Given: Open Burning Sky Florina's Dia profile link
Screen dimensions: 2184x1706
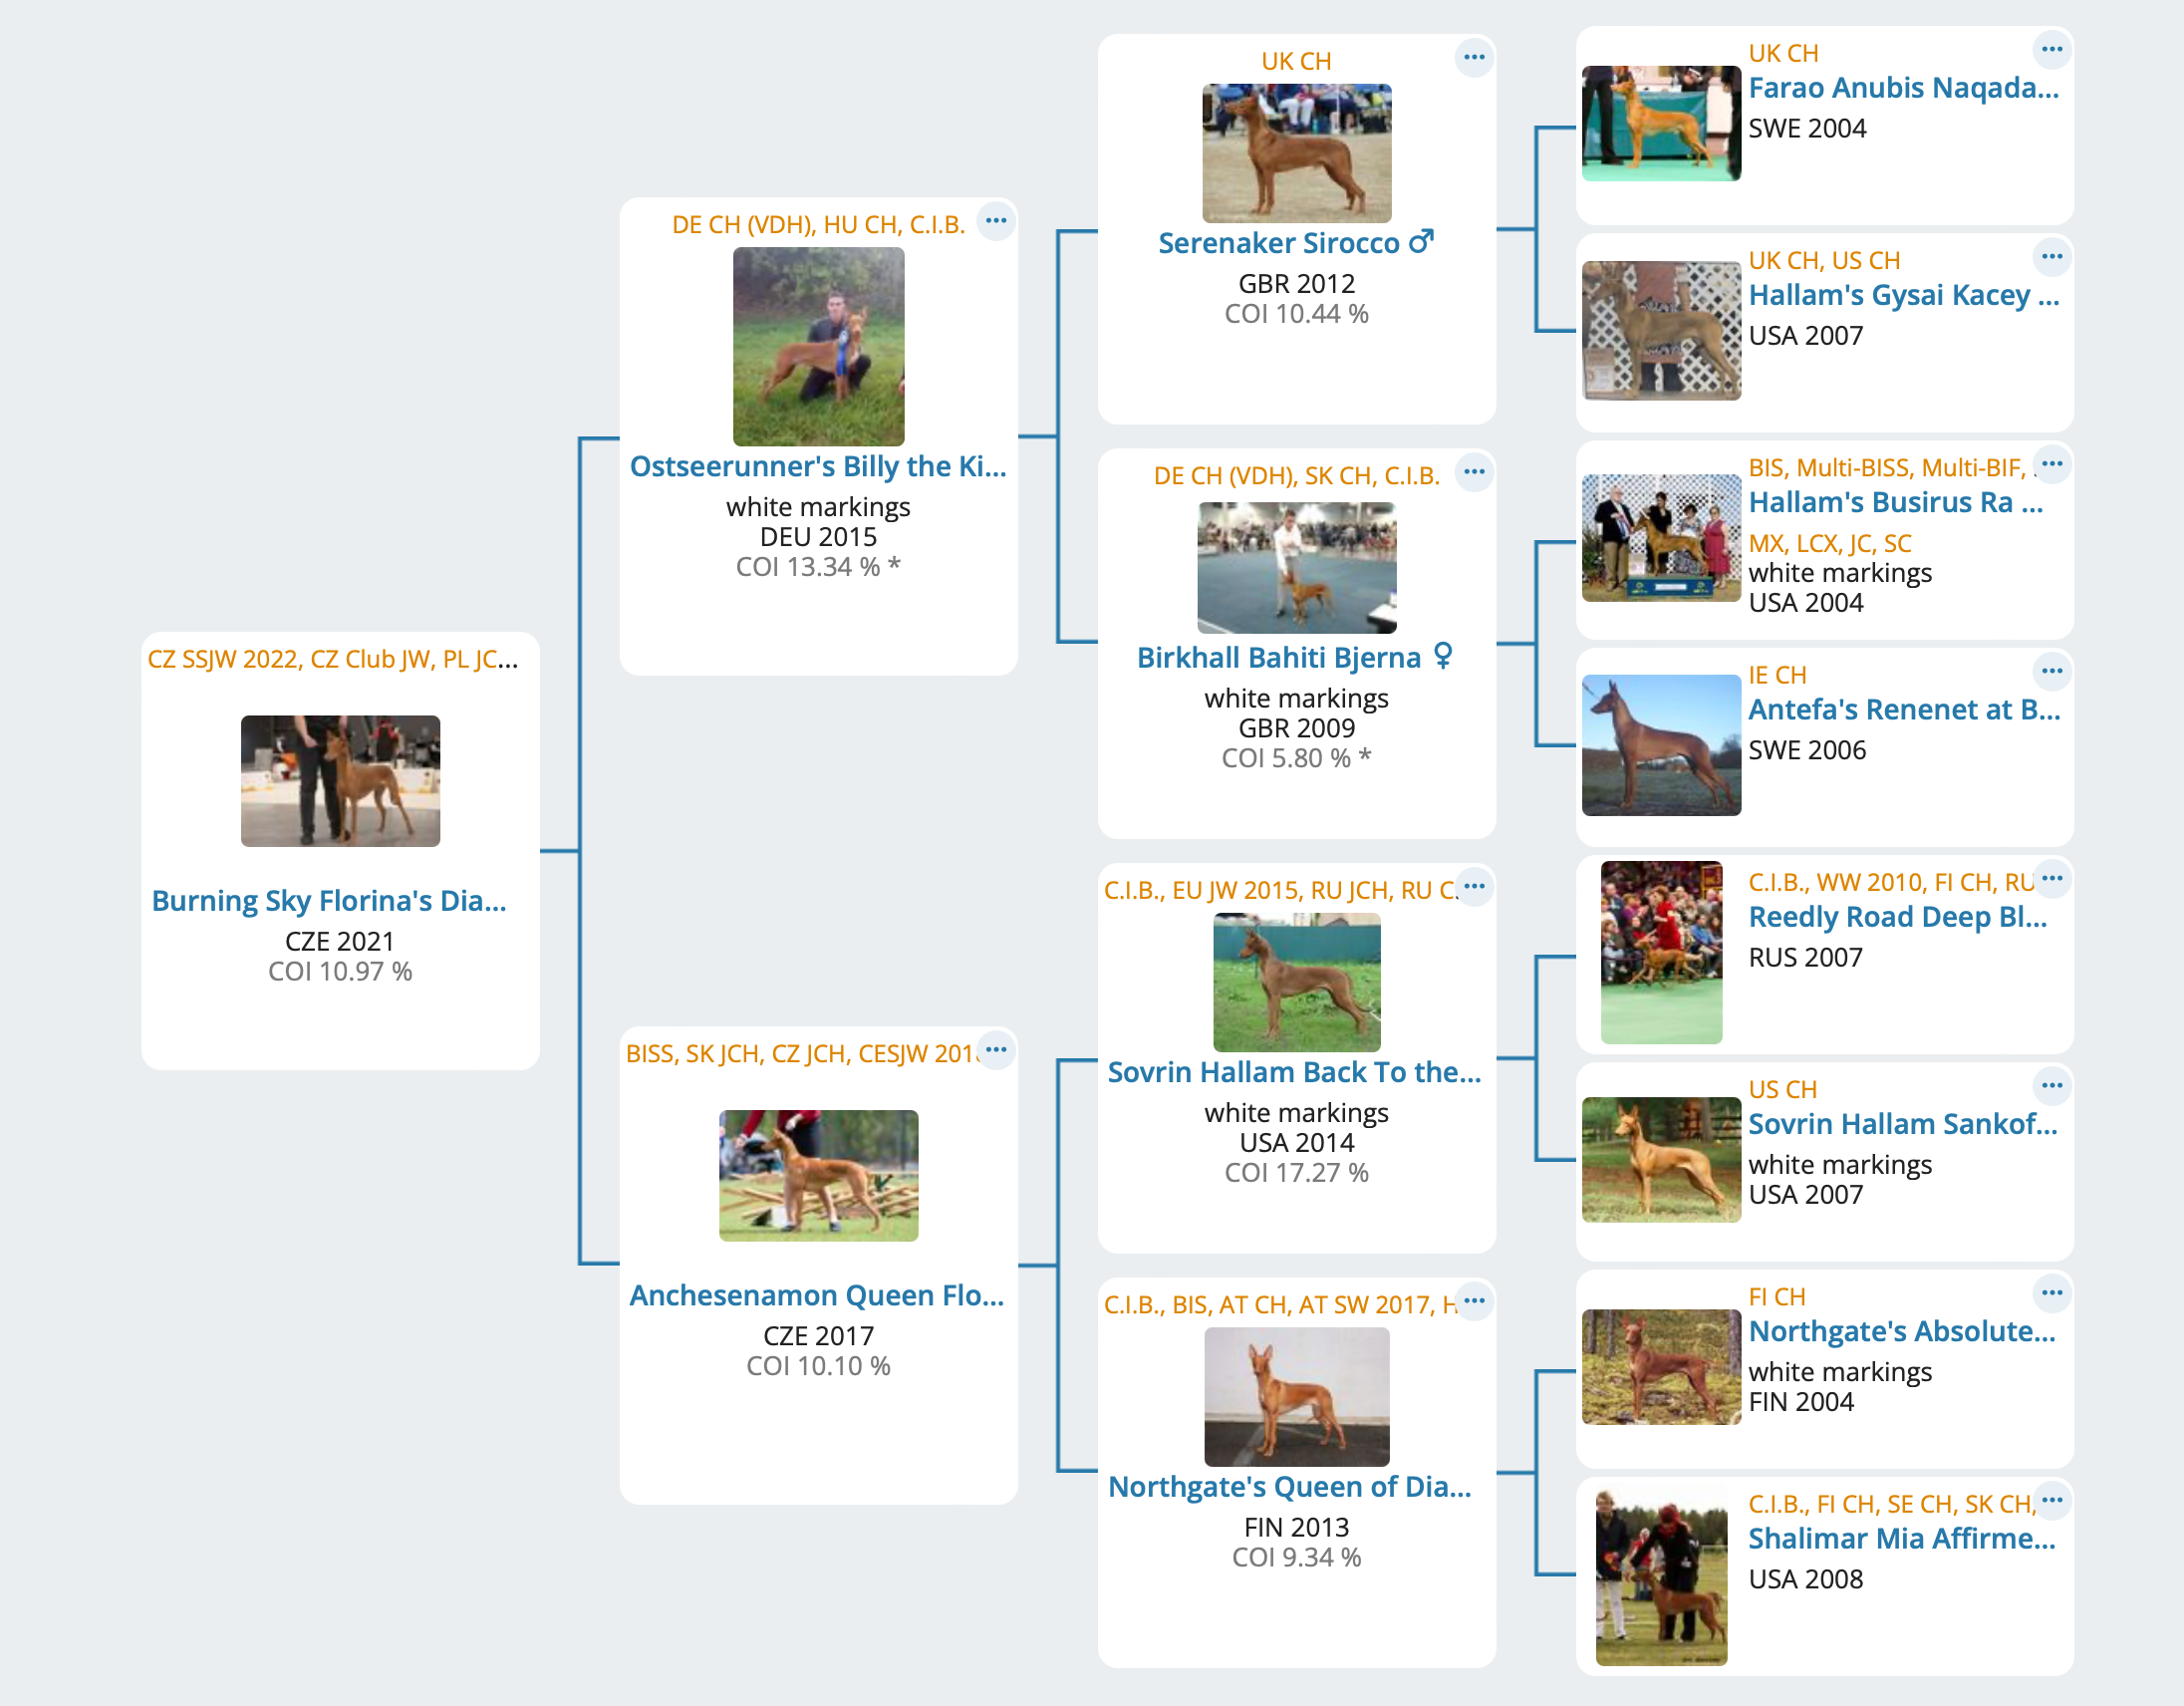Looking at the screenshot, I should point(329,901).
